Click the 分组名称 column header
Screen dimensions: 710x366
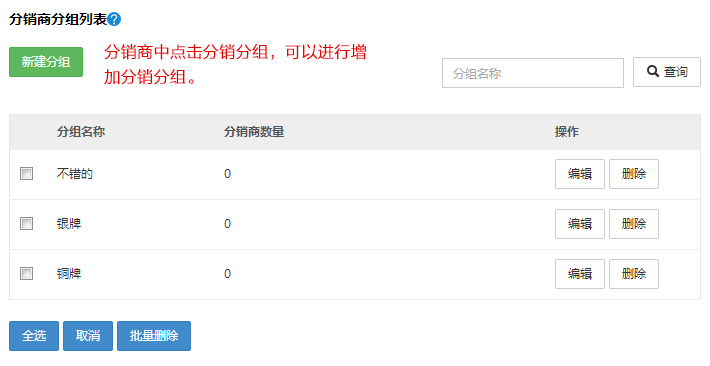click(81, 132)
